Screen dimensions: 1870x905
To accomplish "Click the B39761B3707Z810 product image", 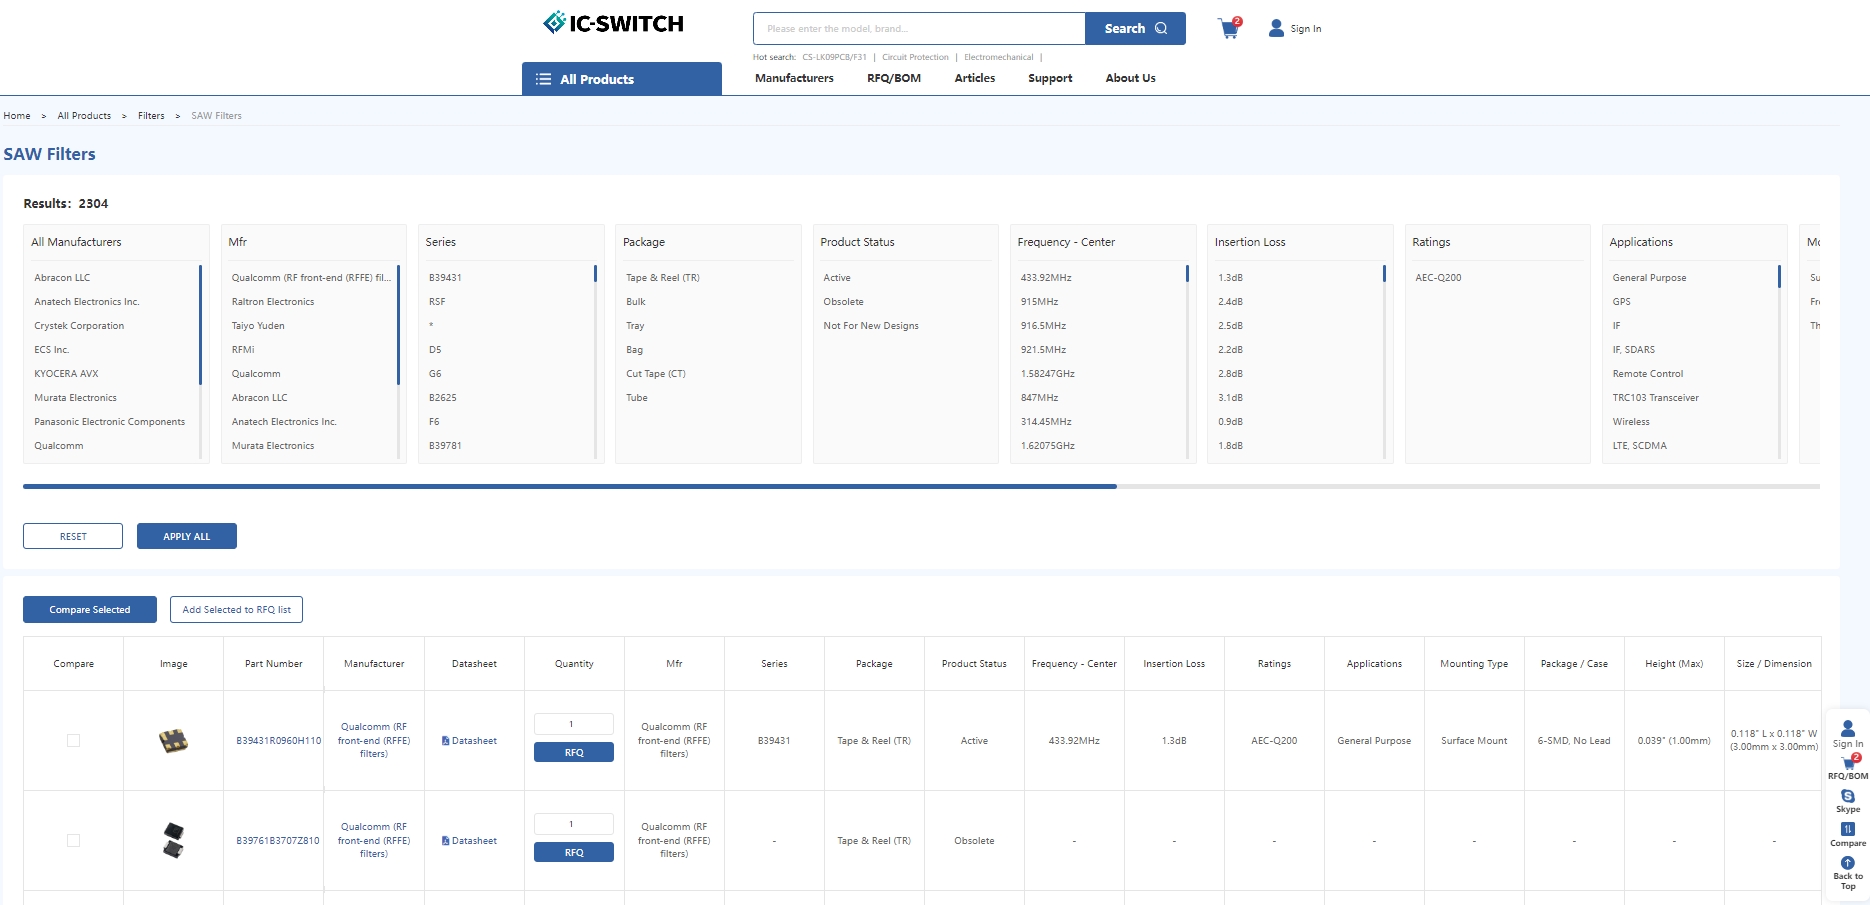I will 173,840.
